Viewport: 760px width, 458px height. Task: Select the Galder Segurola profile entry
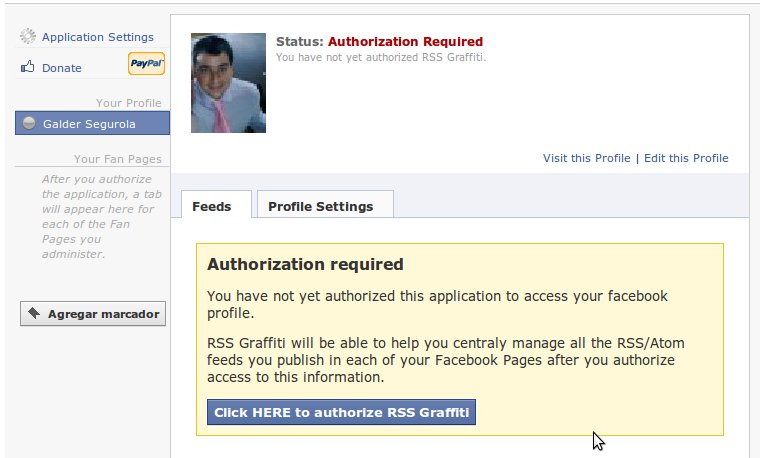[x=92, y=123]
